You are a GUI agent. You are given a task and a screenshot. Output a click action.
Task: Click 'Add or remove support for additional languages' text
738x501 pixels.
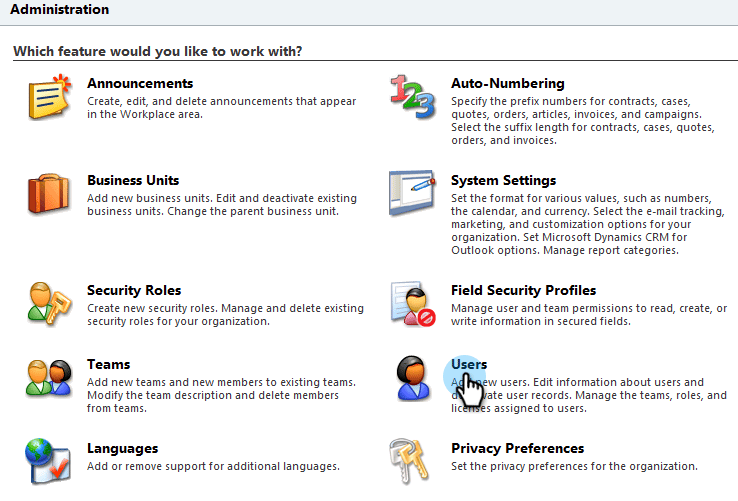point(213,466)
